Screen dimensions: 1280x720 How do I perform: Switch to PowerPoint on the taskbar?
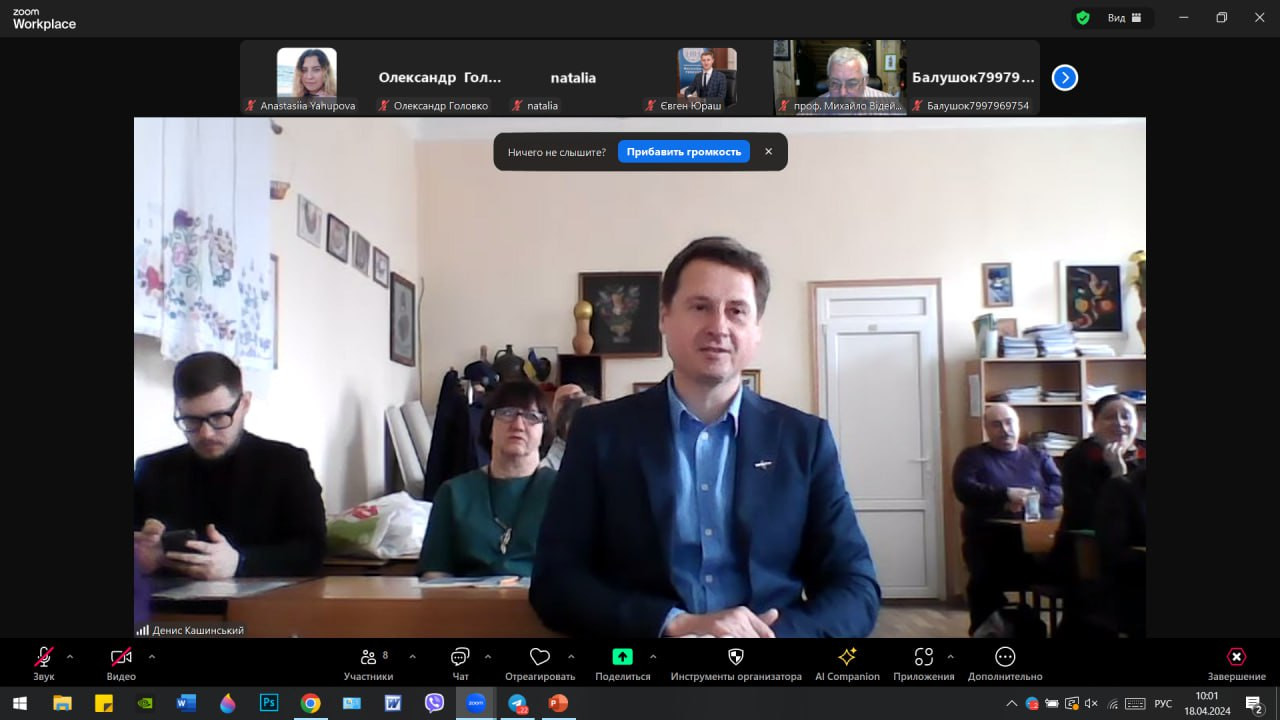tap(558, 703)
